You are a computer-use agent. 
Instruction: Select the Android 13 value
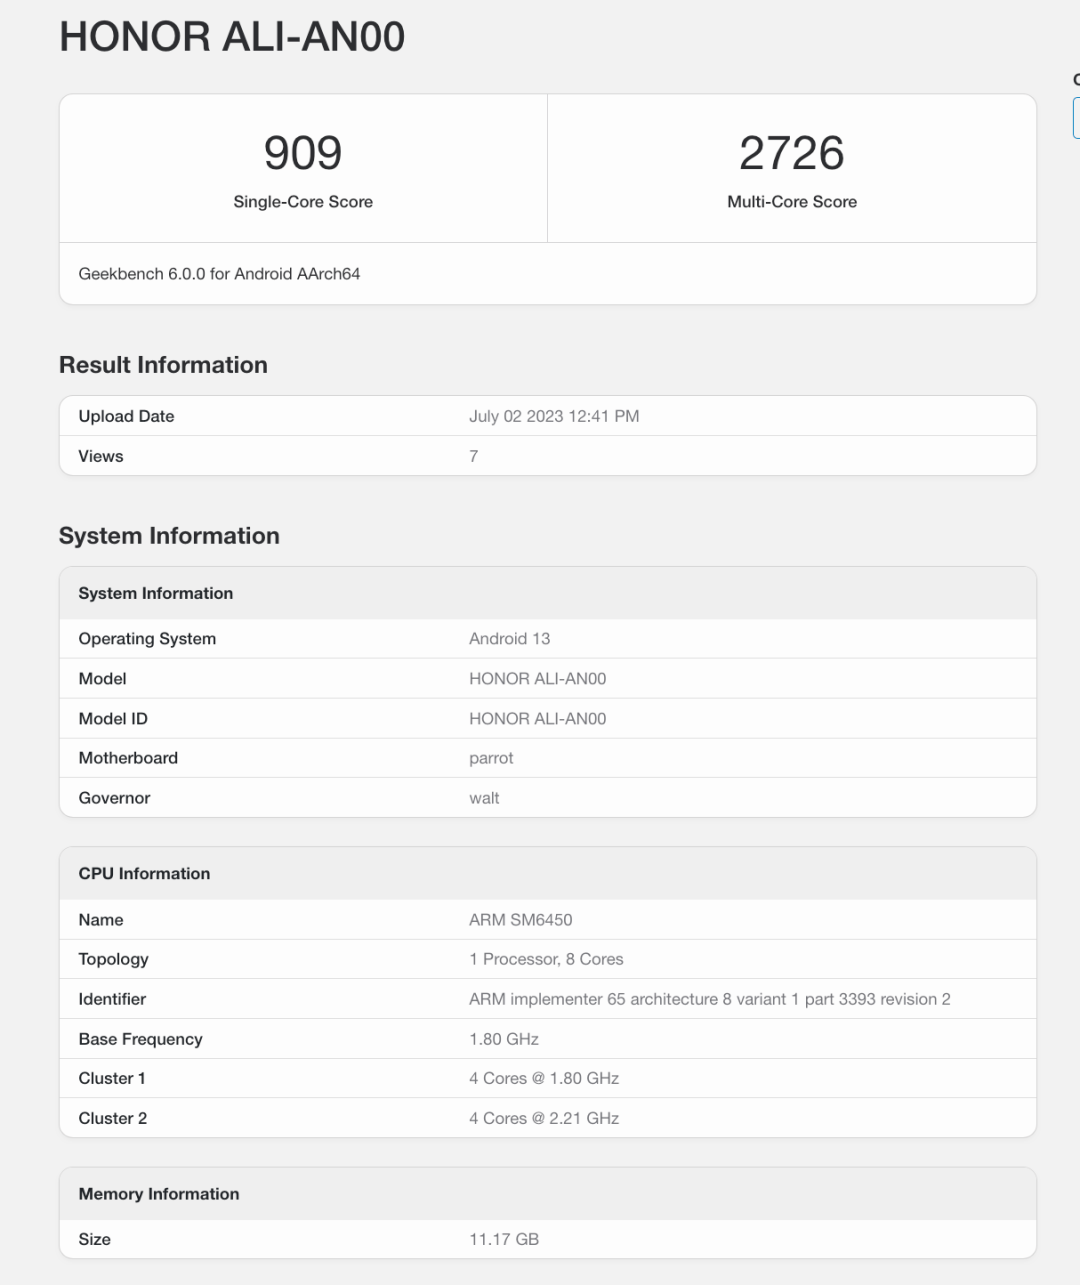pos(509,639)
